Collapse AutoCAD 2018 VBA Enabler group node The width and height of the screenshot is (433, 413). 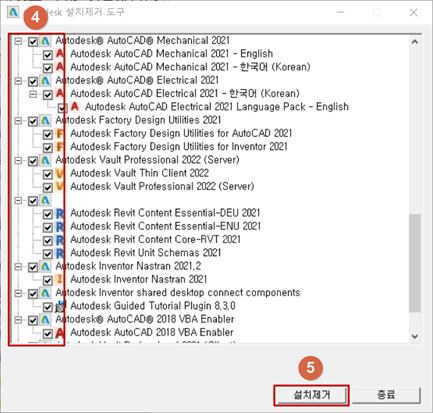(18, 320)
